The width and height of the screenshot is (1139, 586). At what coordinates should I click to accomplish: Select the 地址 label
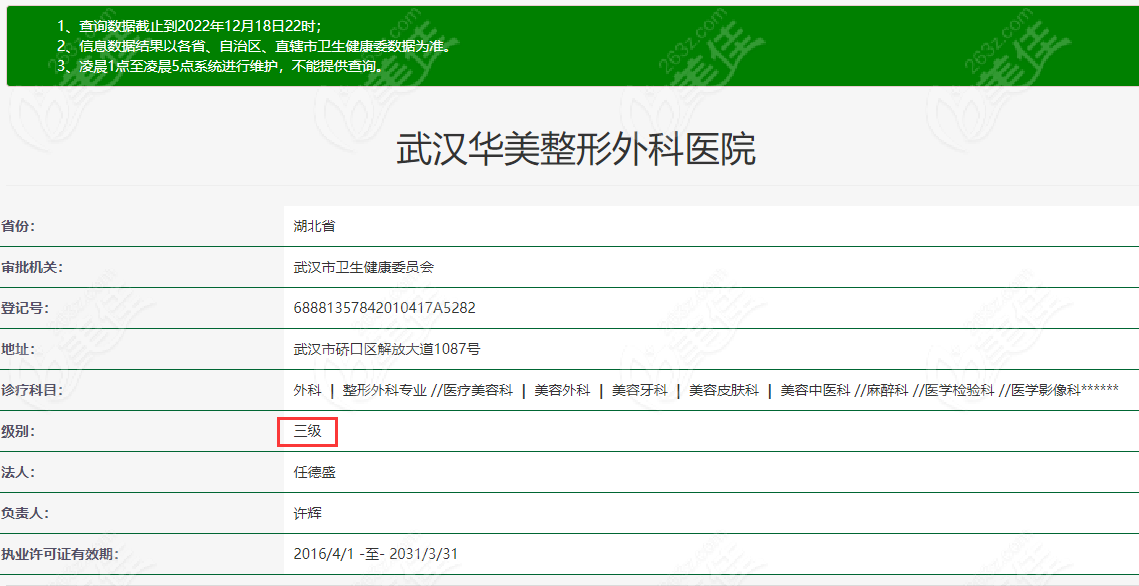(x=18, y=349)
